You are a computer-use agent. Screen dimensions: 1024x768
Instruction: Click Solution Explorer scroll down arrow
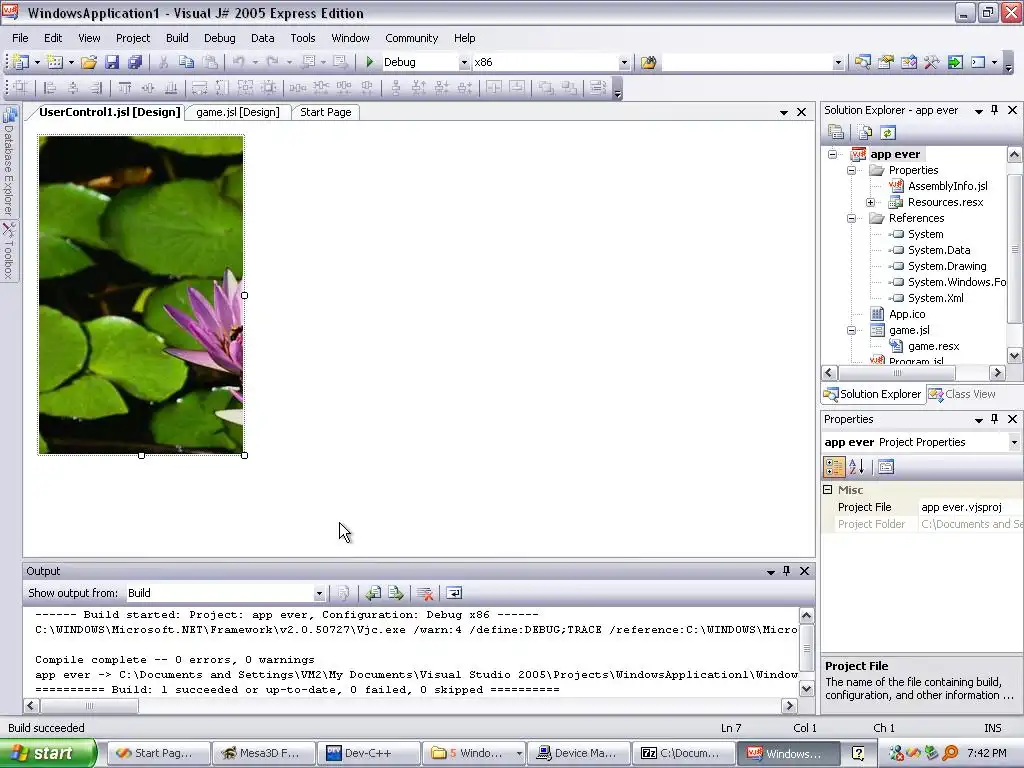tap(1014, 356)
